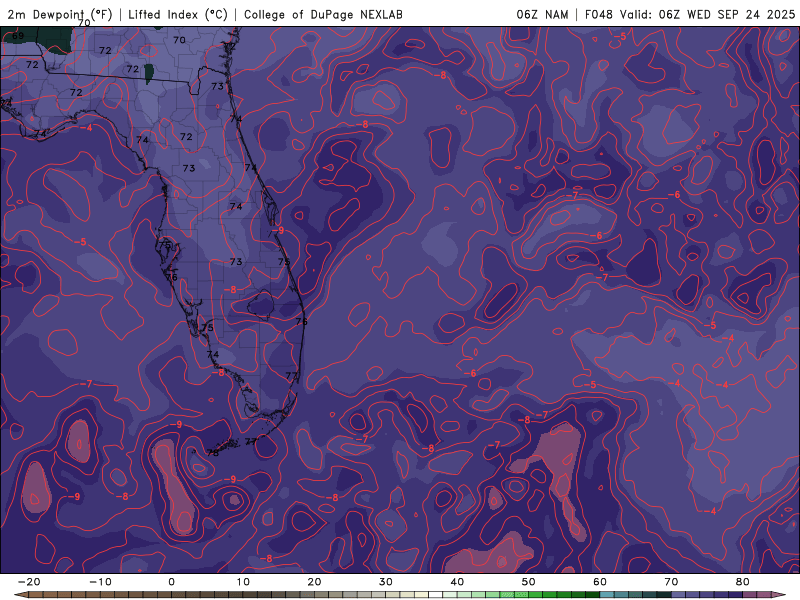Viewport: 800px width, 600px height.
Task: Click the 20 label on the color scale
Action: [314, 582]
